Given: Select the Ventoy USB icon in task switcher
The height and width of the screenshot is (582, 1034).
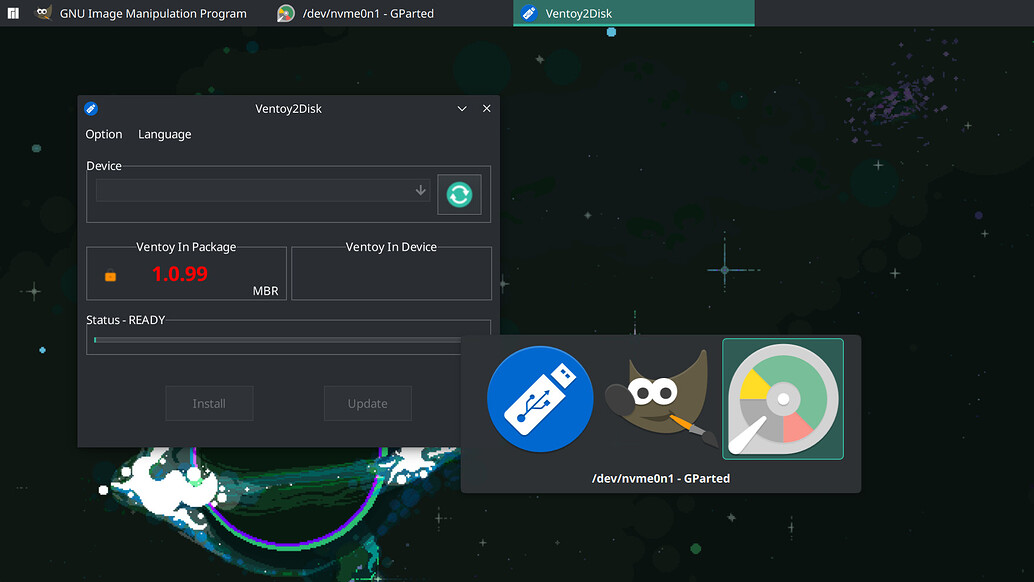Looking at the screenshot, I should (540, 398).
